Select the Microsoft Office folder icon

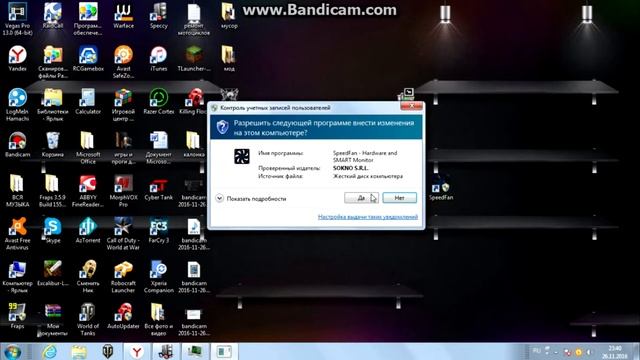[x=88, y=147]
